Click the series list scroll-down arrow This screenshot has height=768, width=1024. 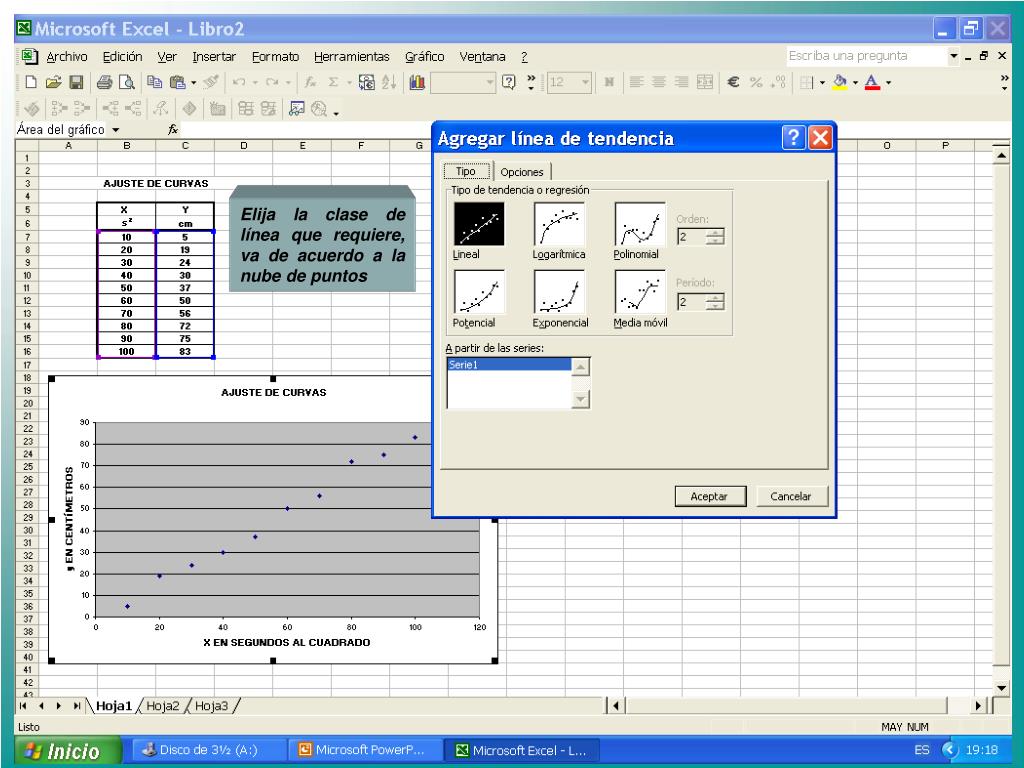coord(581,399)
